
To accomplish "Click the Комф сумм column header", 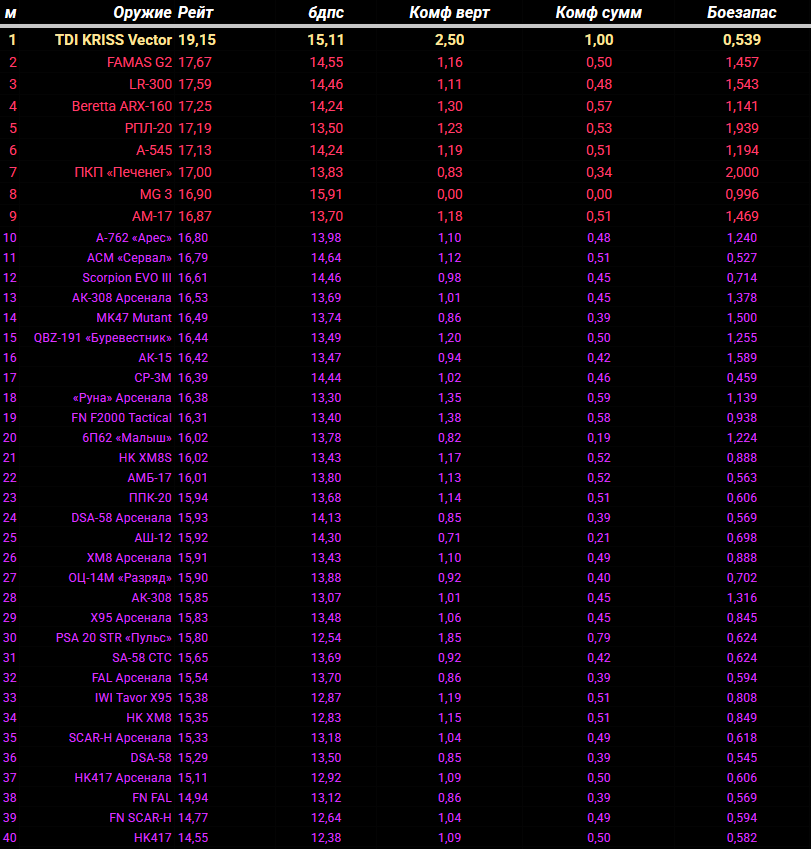I will pos(599,12).
